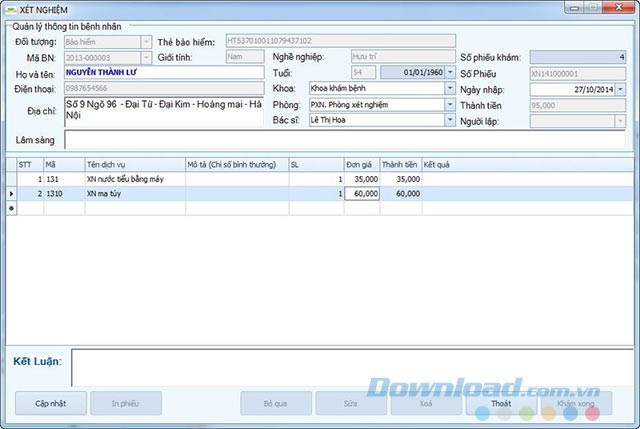Open the Khoa dropdown
Screen dimensions: 640x429
coord(449,88)
